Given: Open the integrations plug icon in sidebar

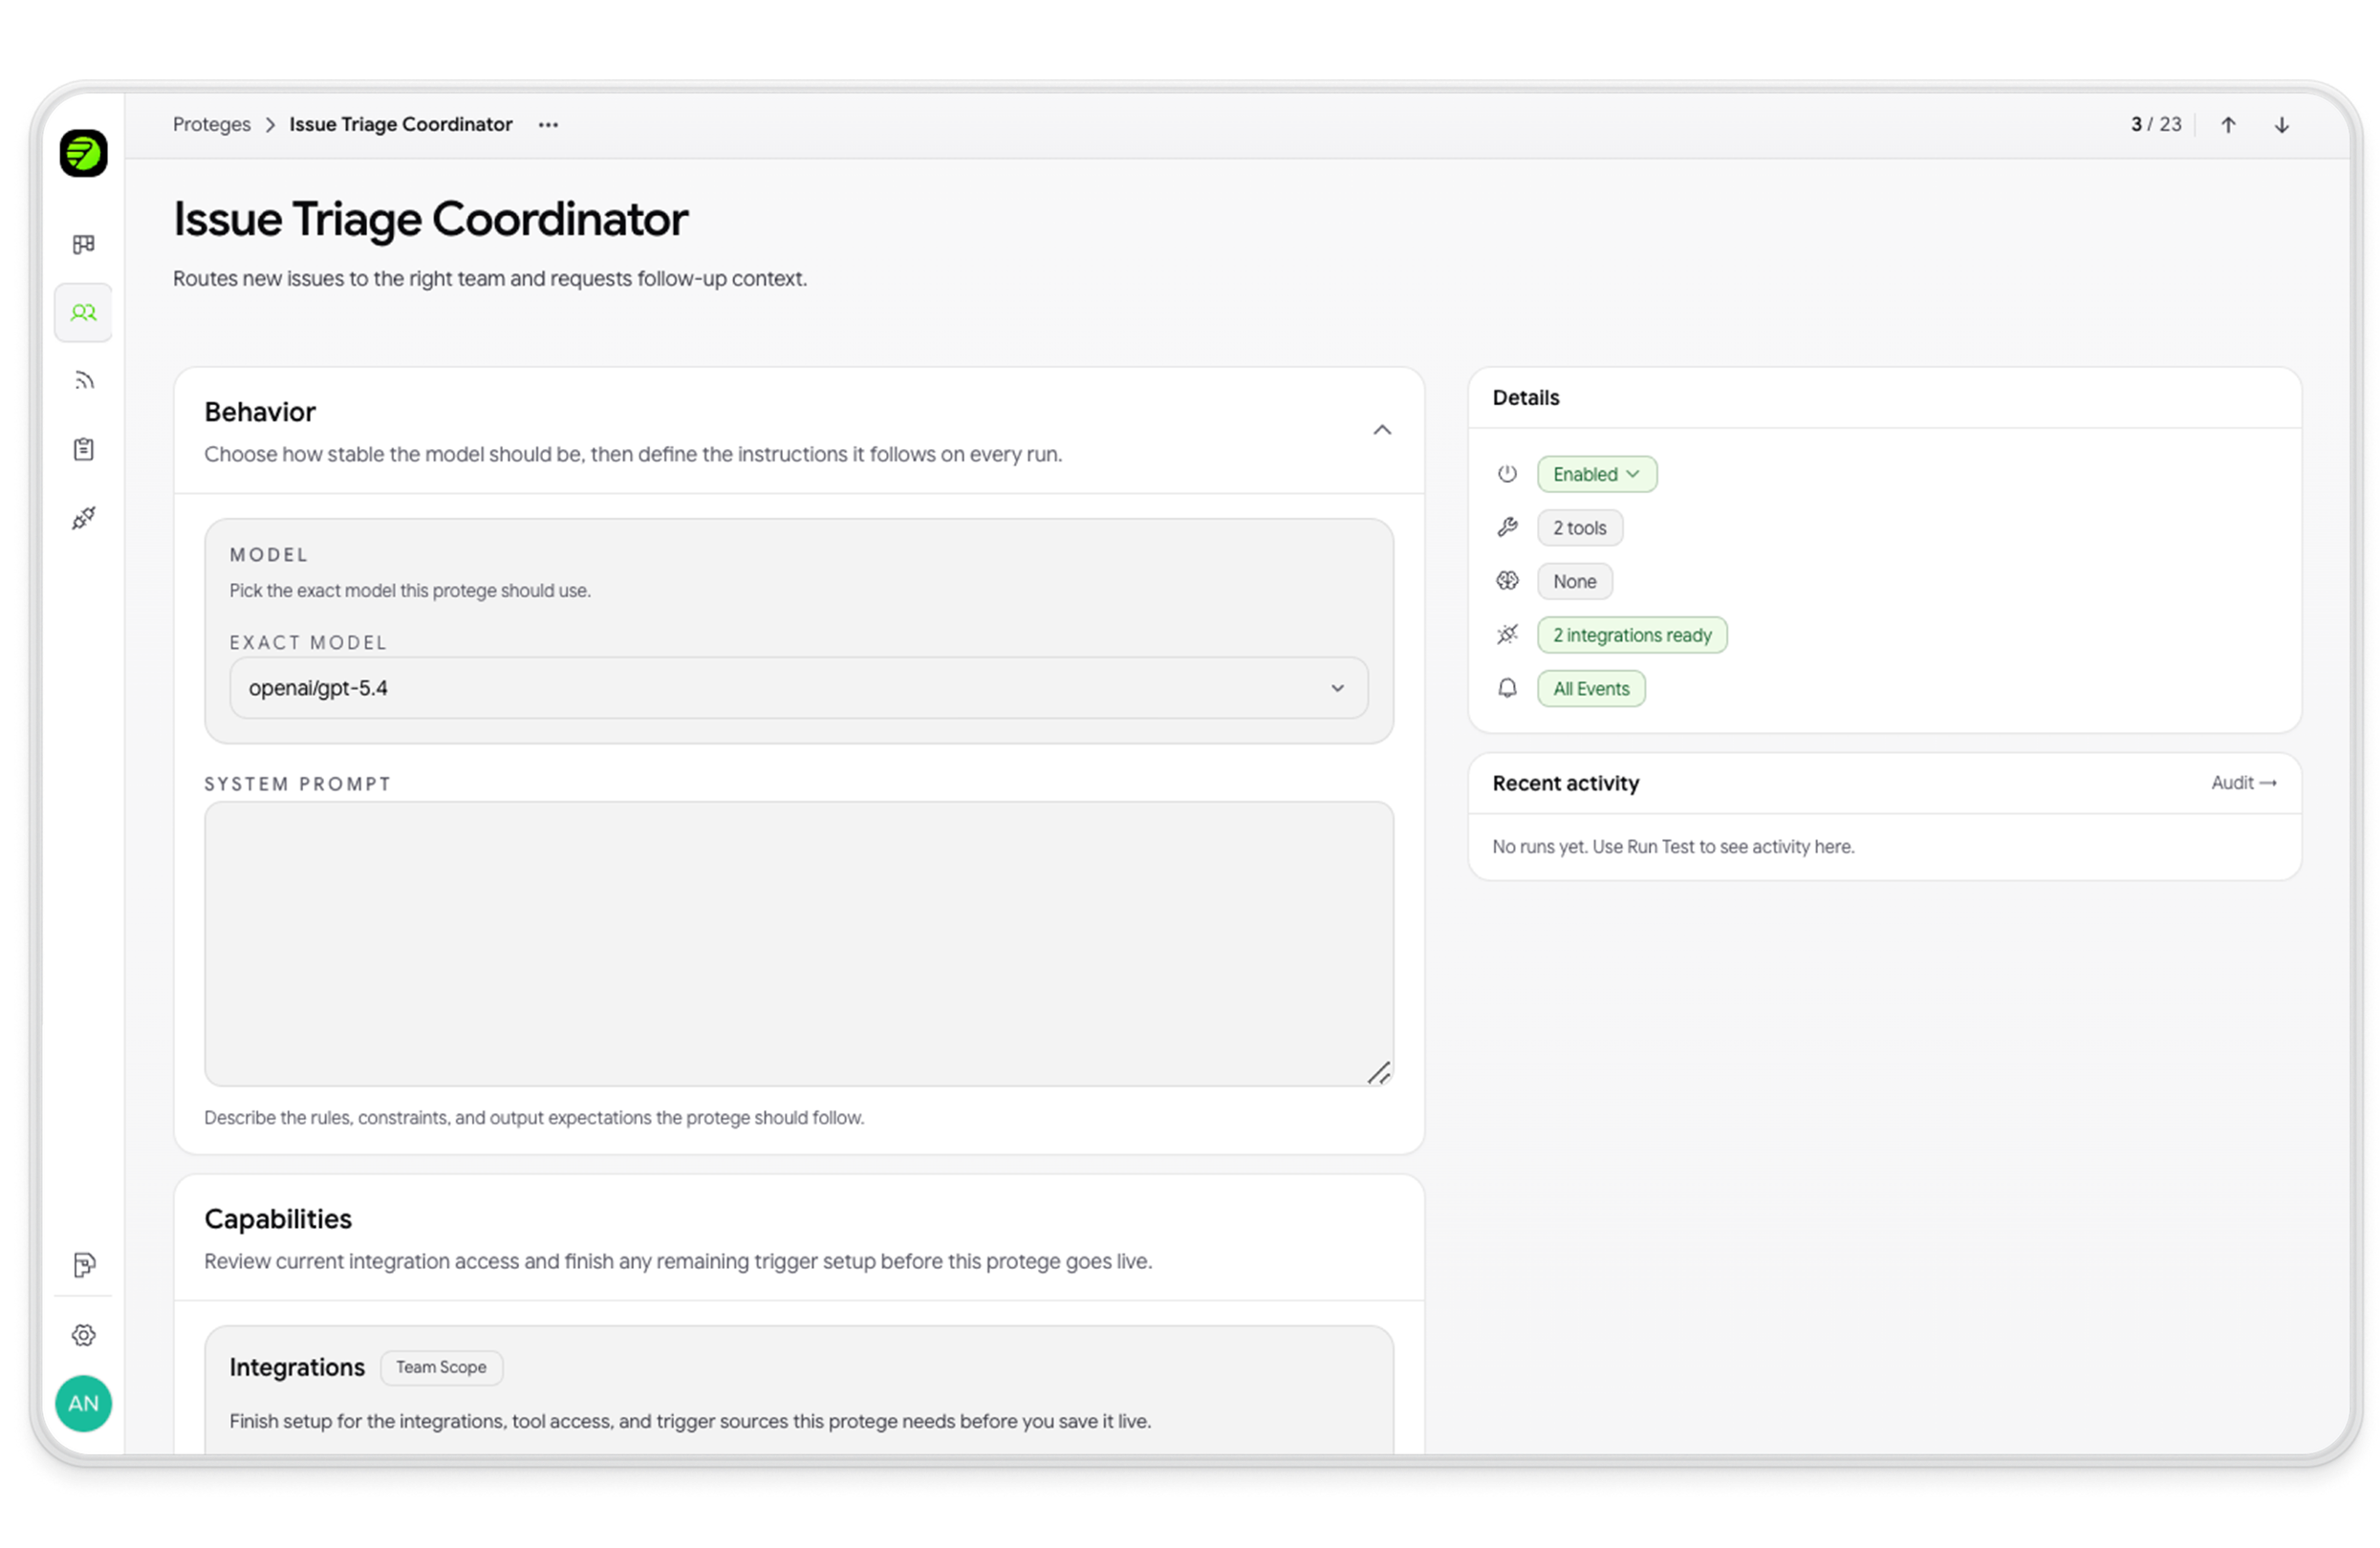Looking at the screenshot, I should (84, 518).
